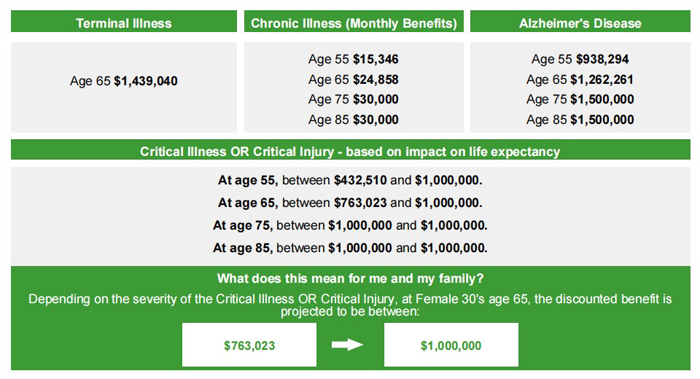Click 'What does this mean for me' heading
700x379 pixels.
pos(350,279)
